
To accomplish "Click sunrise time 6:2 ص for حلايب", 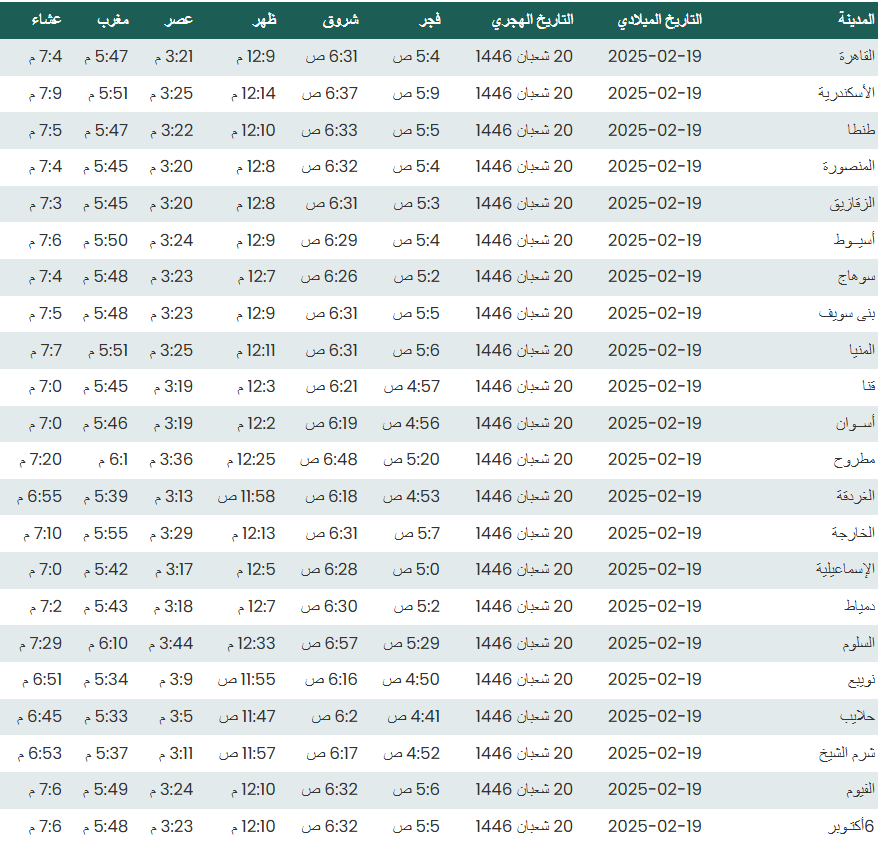I will click(334, 717).
